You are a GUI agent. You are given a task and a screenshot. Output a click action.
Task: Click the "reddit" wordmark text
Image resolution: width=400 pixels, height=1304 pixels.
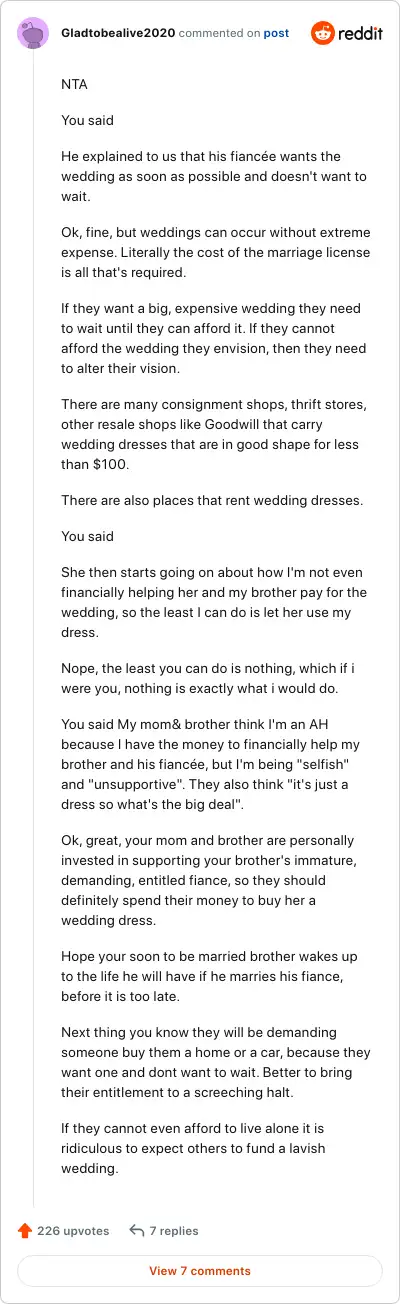(361, 33)
